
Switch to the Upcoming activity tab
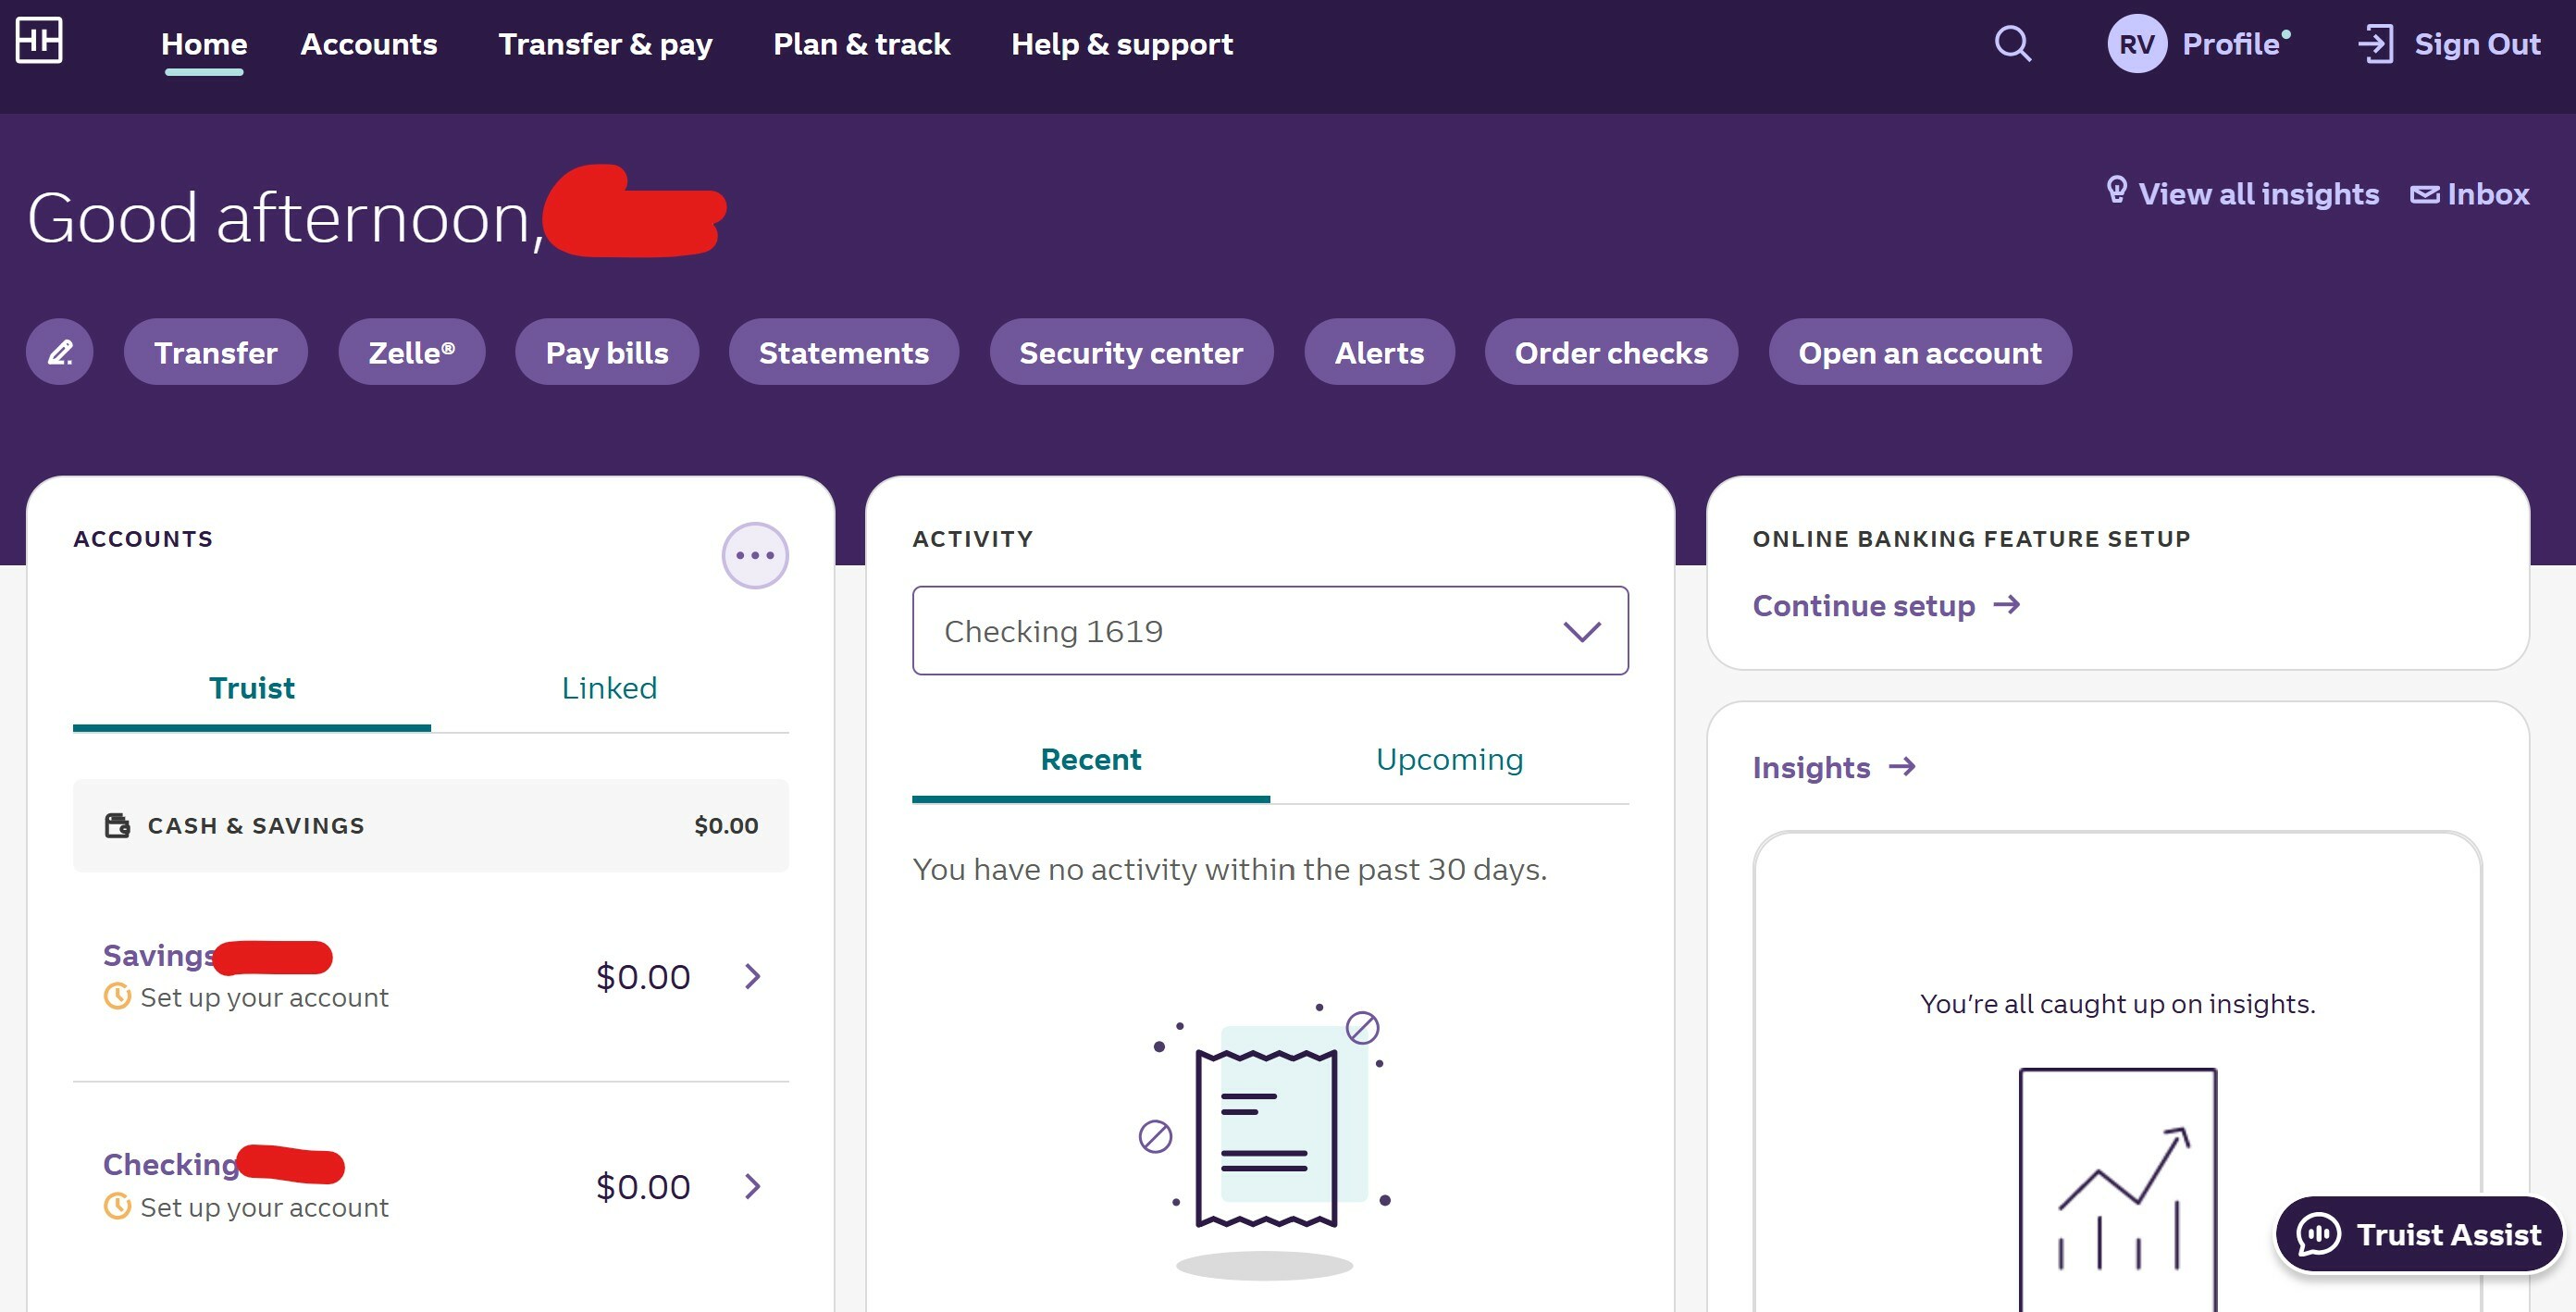click(x=1450, y=760)
